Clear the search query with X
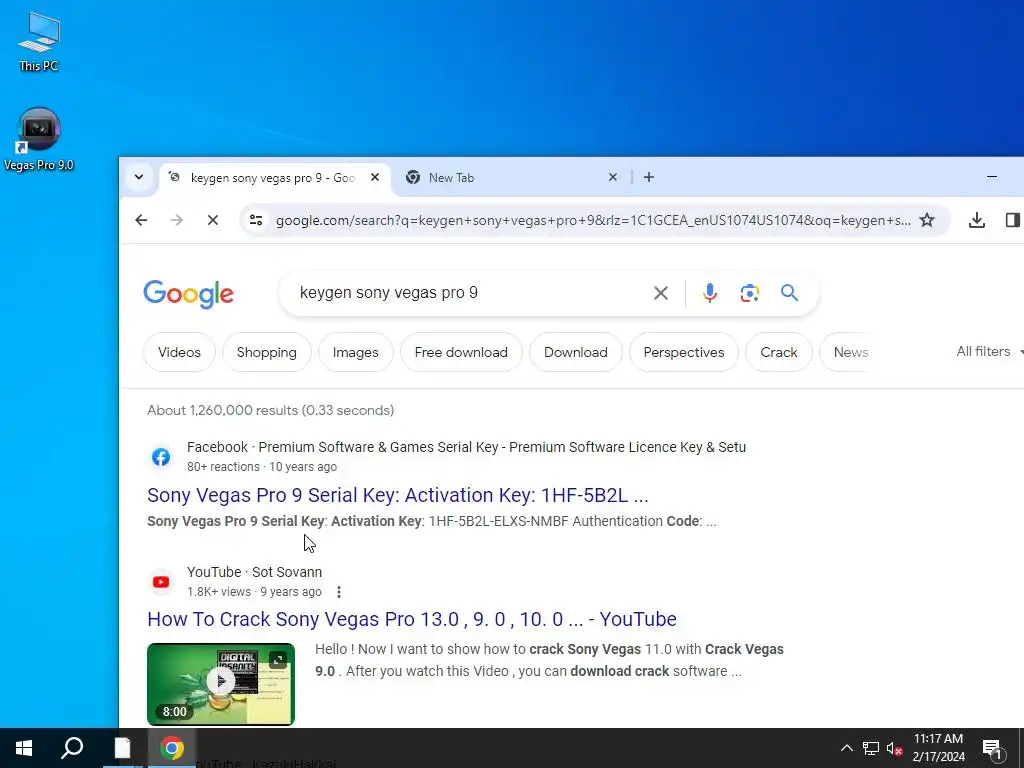 click(x=661, y=293)
